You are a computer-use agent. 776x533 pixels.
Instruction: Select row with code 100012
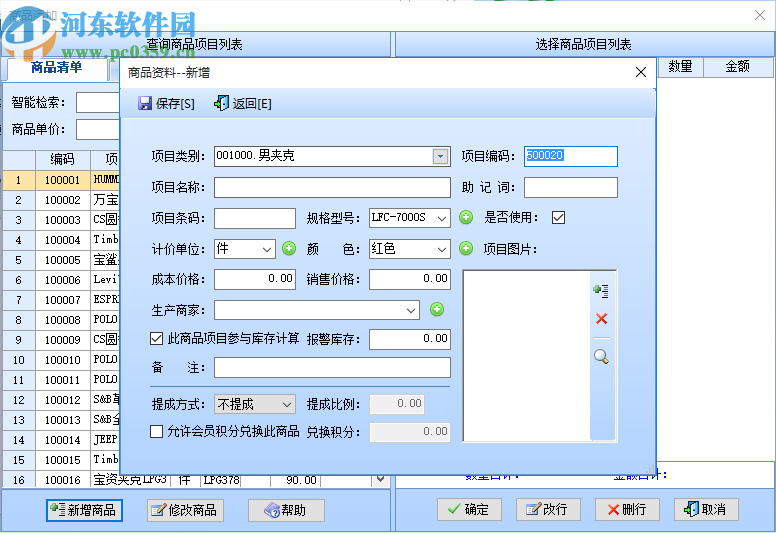point(61,400)
